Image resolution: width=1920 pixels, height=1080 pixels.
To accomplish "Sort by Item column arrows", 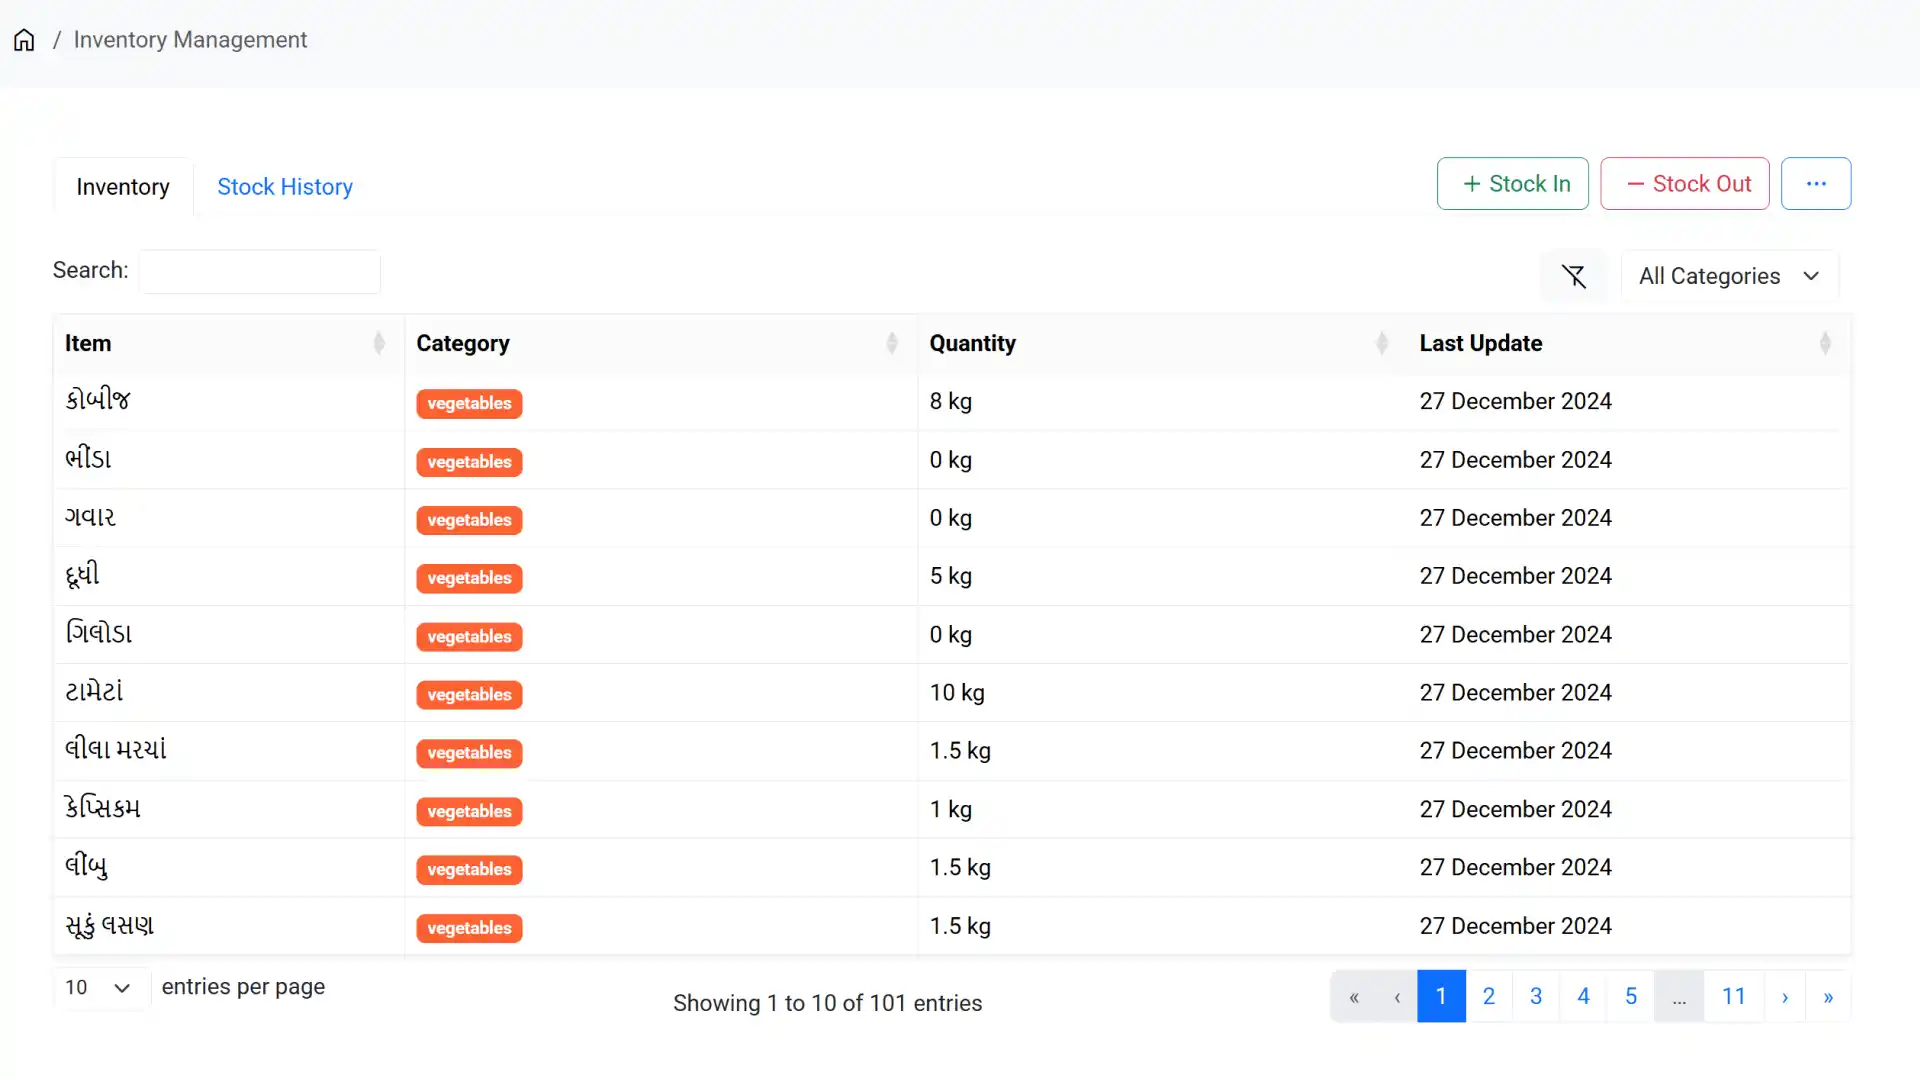I will (379, 343).
